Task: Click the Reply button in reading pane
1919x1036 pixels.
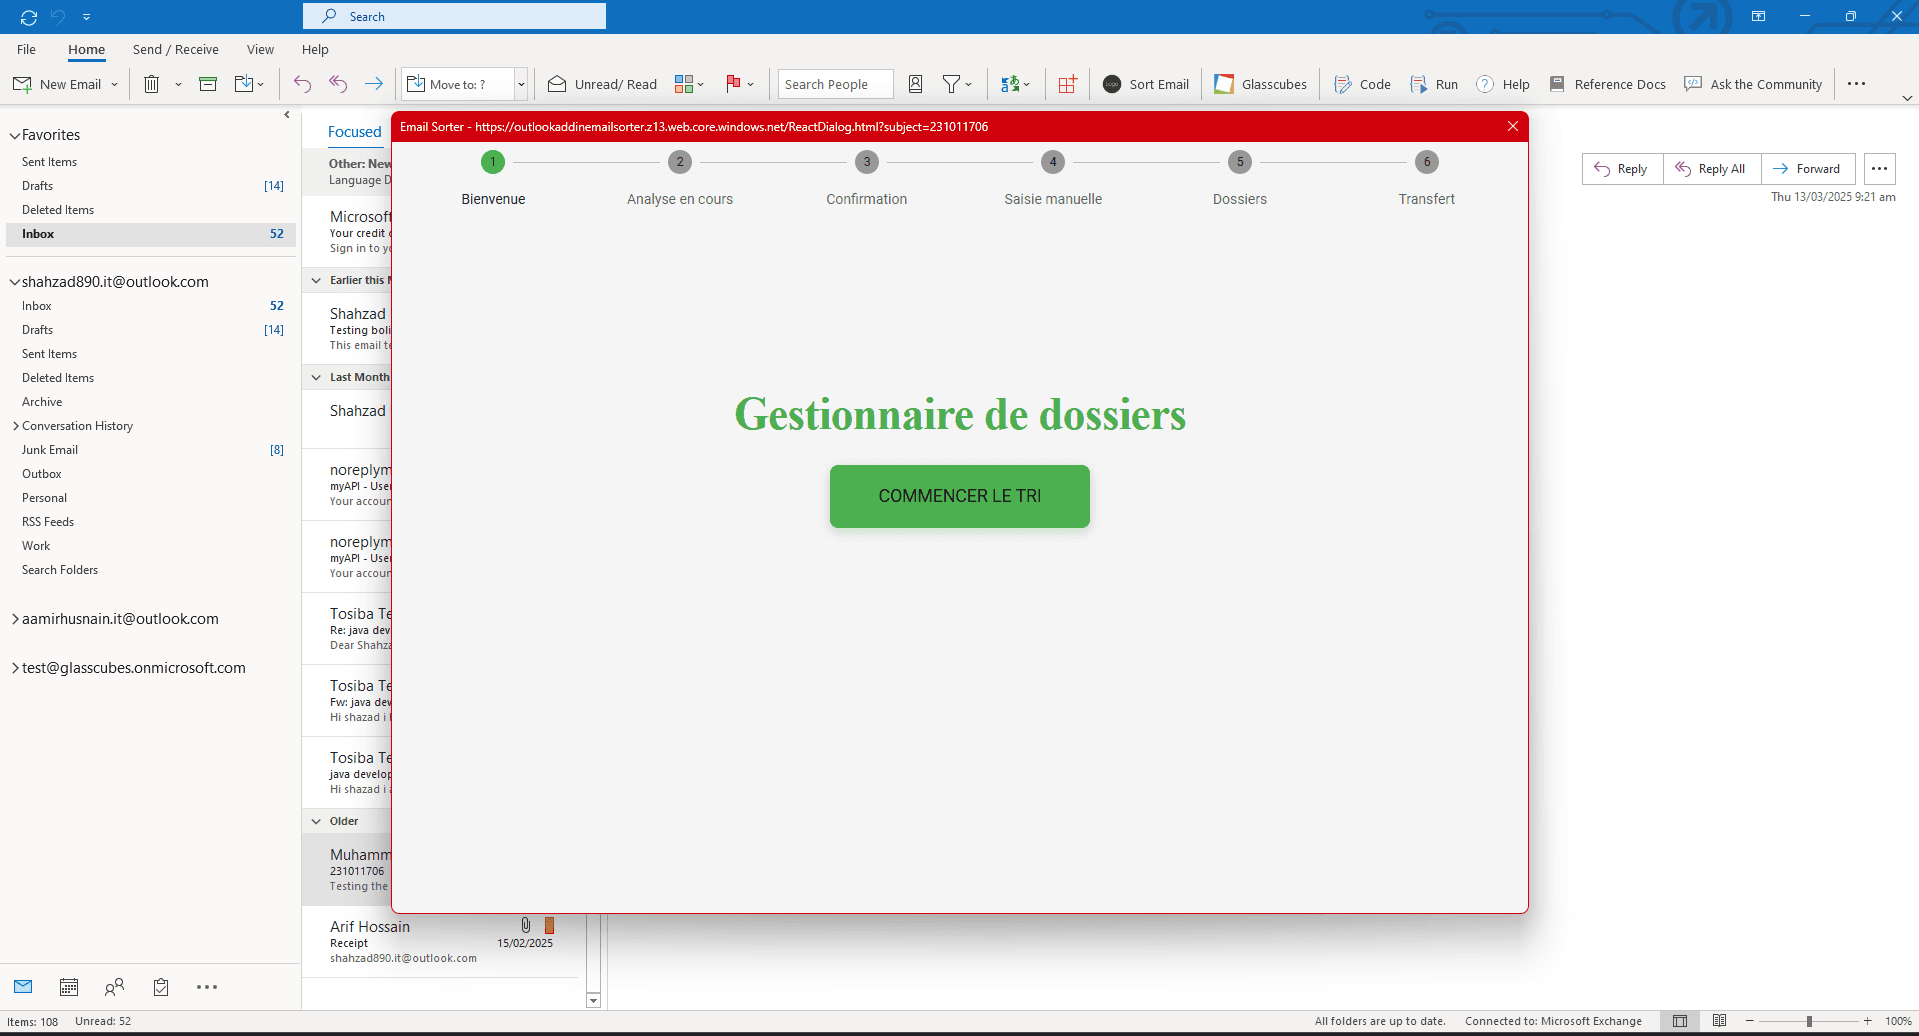Action: (x=1622, y=169)
